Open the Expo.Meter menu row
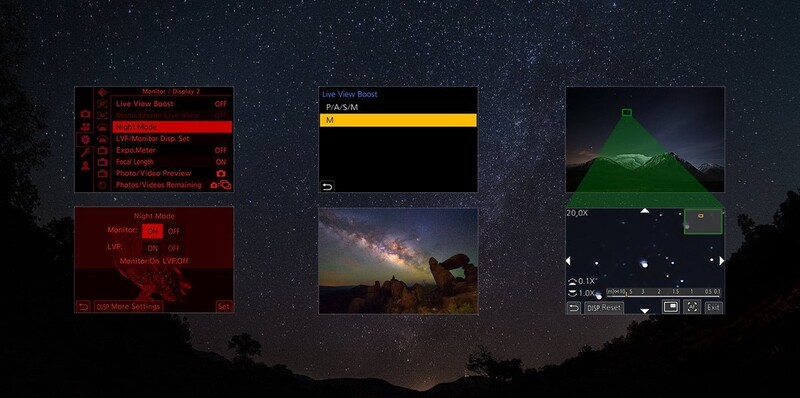 [171, 151]
